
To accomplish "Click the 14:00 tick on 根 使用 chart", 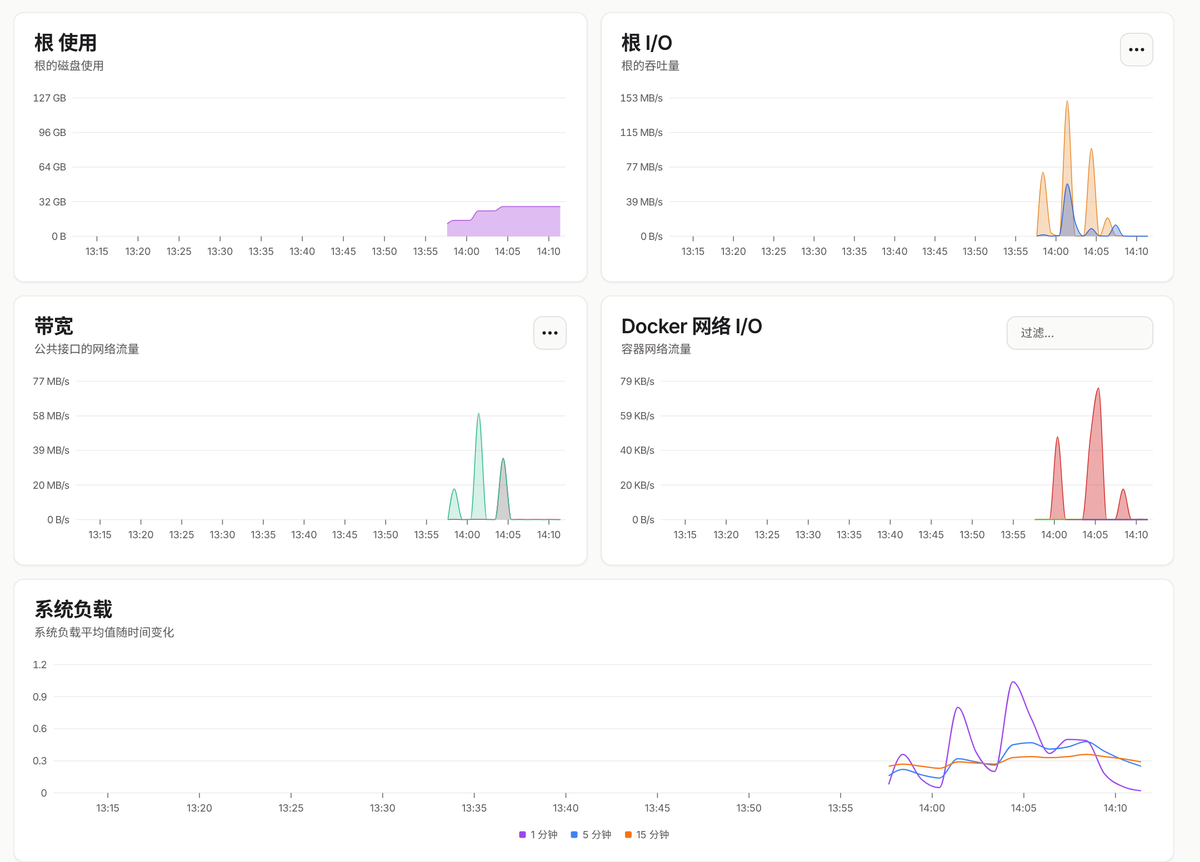I will tap(466, 252).
